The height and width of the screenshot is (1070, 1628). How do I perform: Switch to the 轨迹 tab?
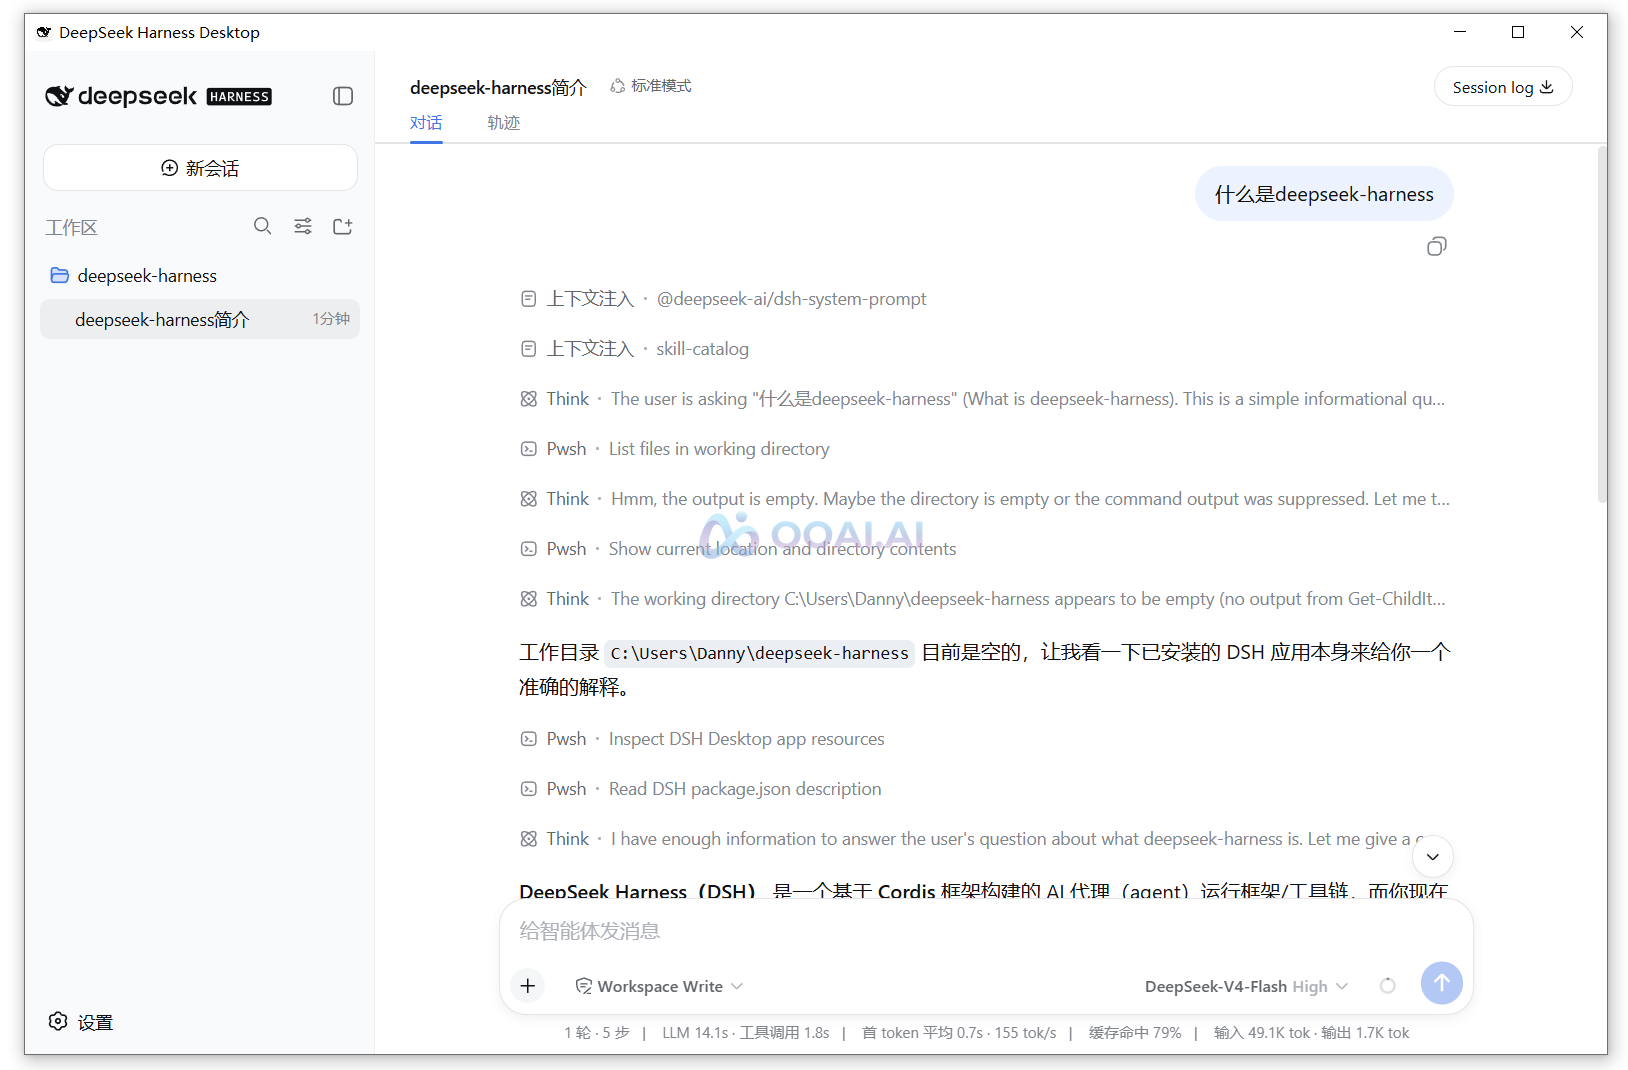click(x=504, y=123)
